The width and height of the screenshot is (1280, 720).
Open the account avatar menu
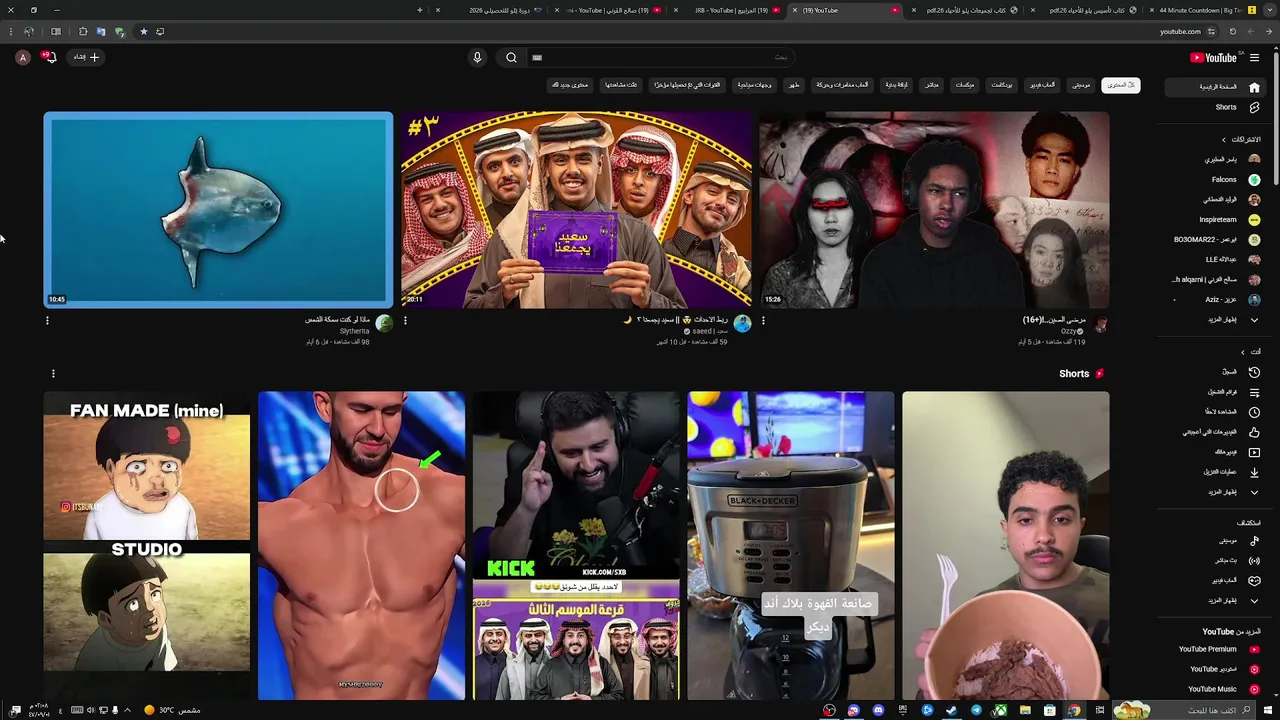point(22,57)
